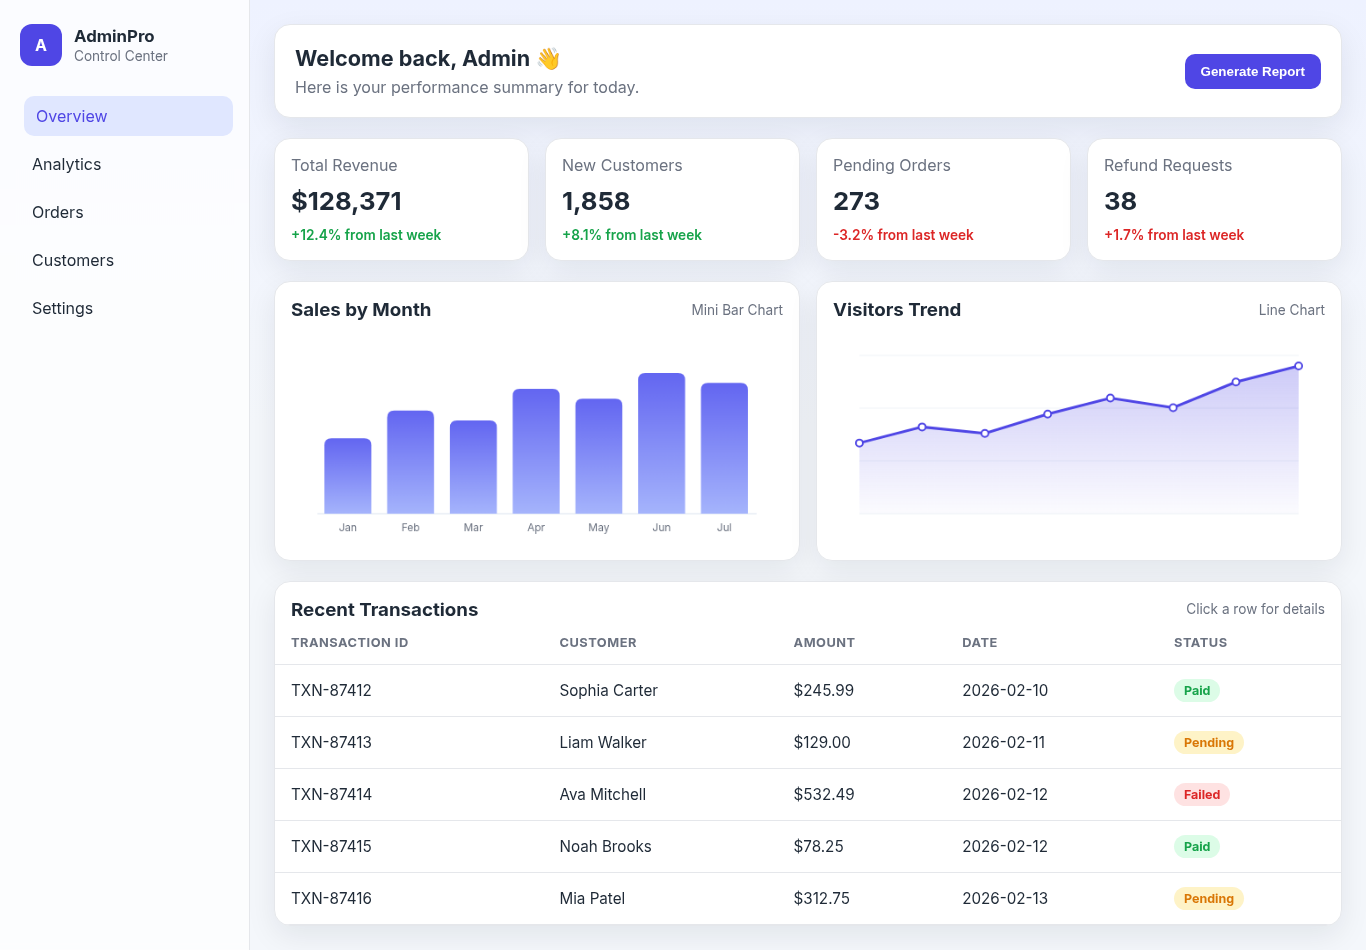This screenshot has height=950, width=1366.
Task: Click the Refund Requests card
Action: [1213, 199]
